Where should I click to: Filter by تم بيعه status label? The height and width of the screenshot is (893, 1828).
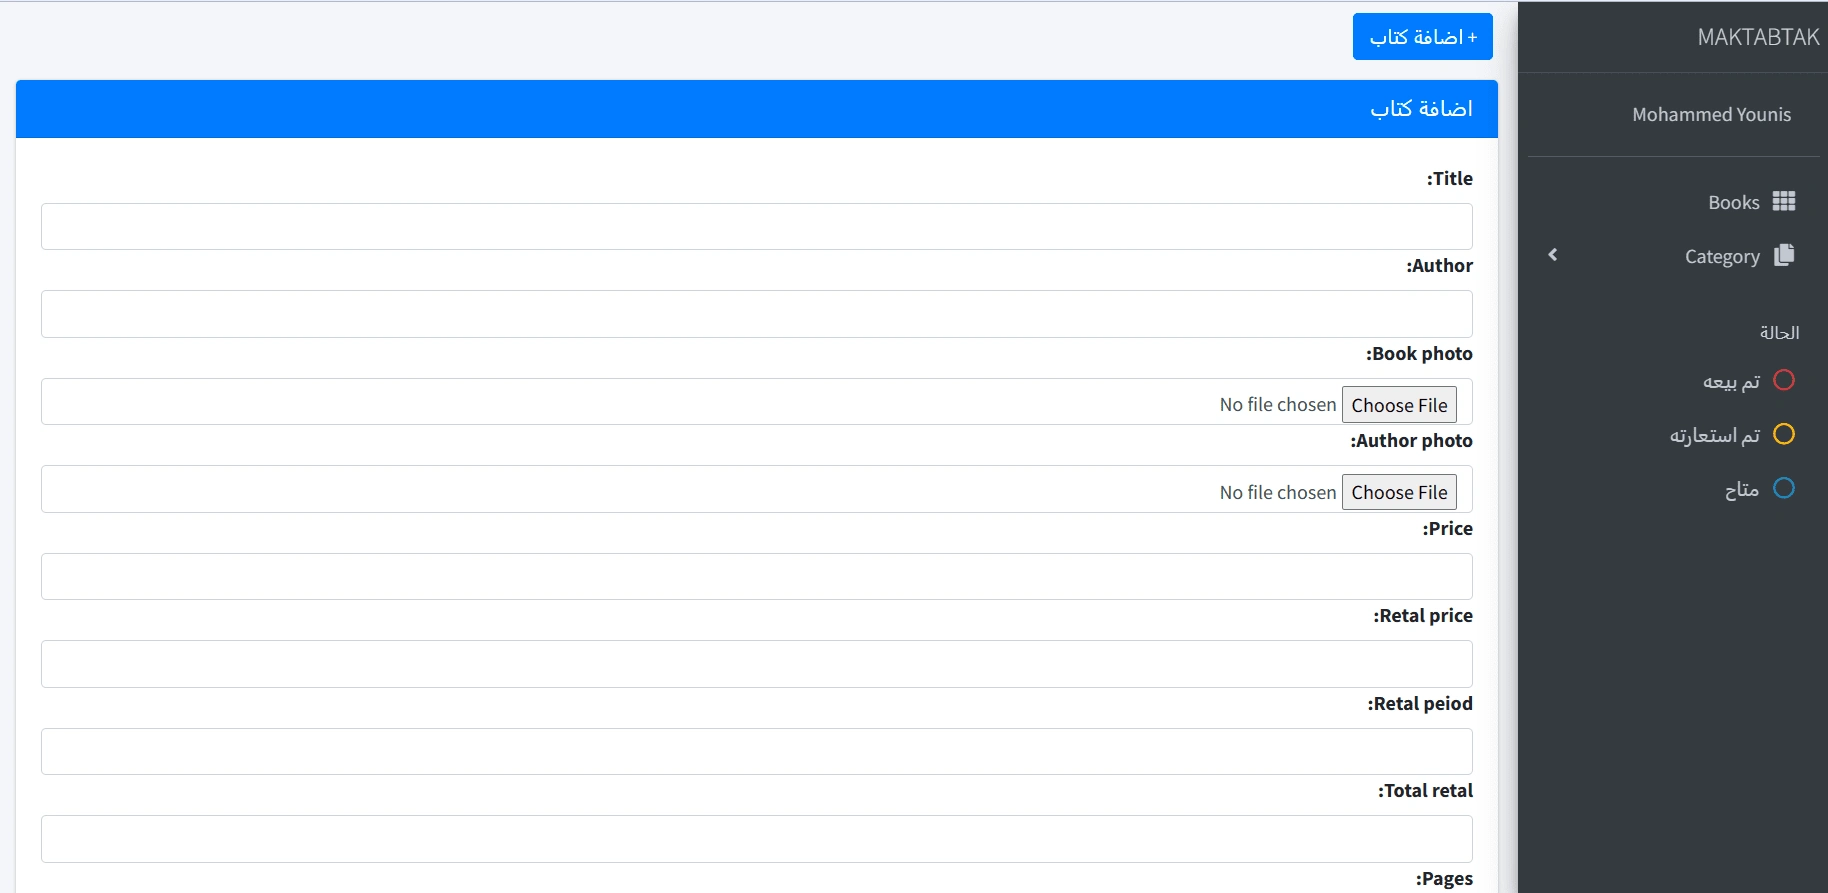tap(1731, 381)
